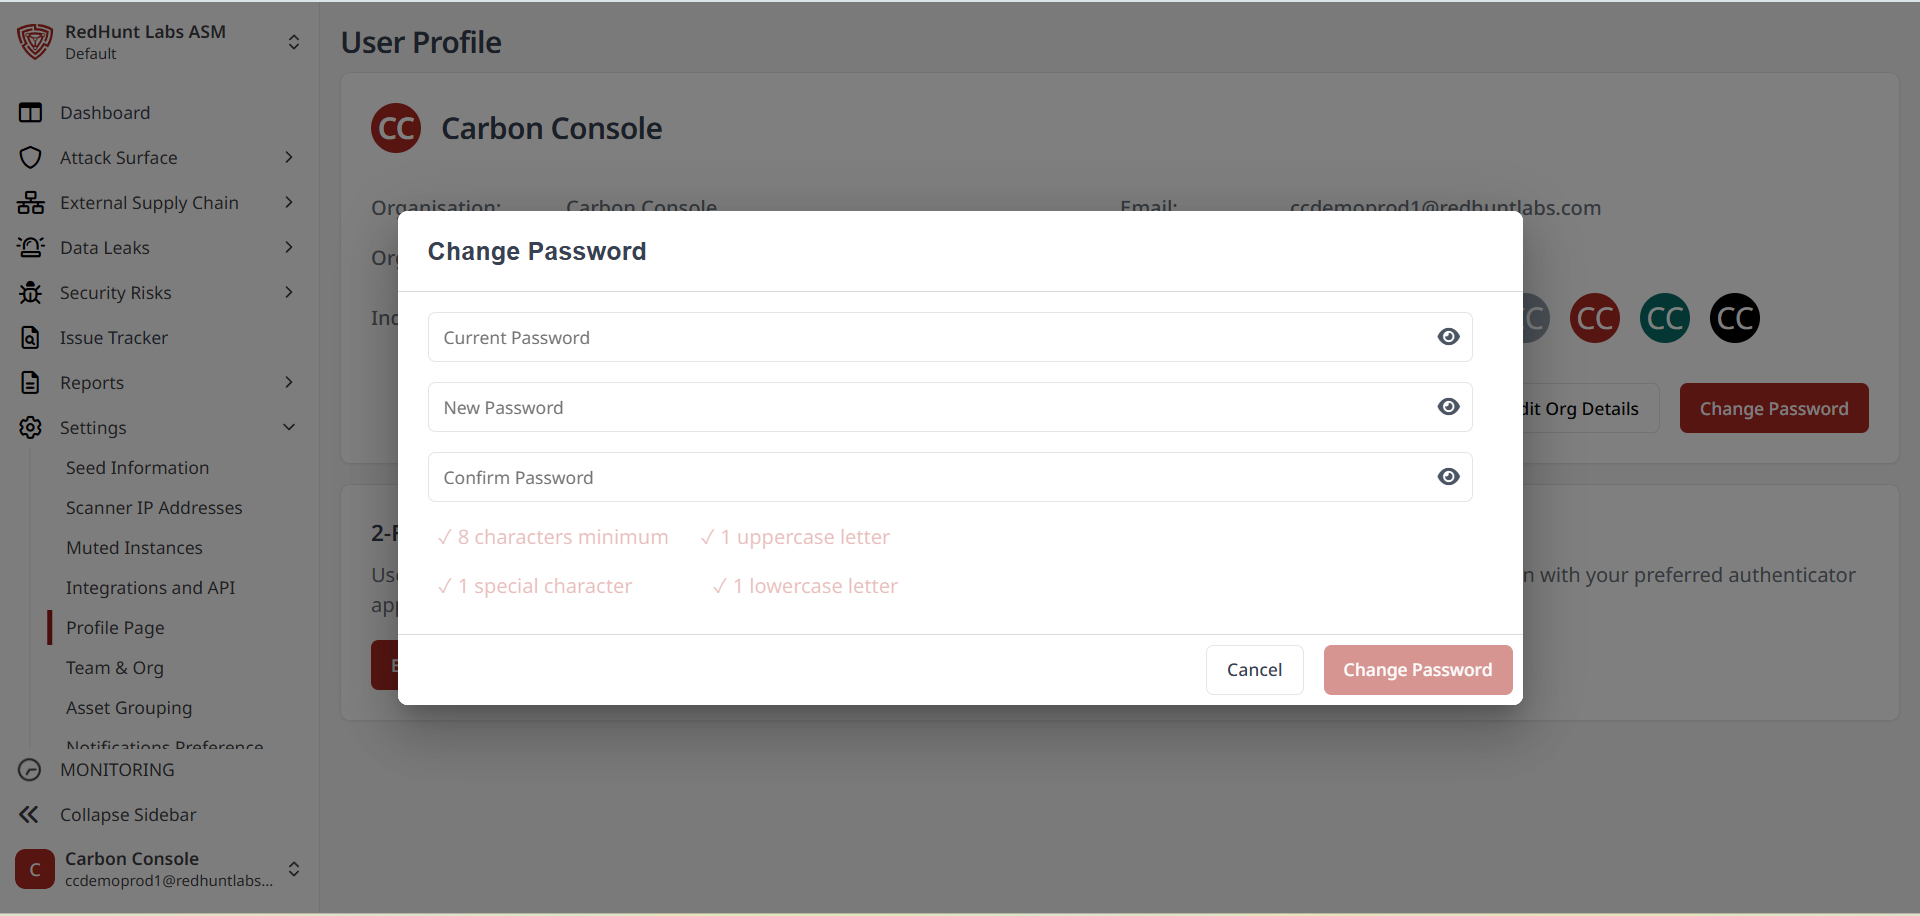Click the Reports file icon
This screenshot has width=1920, height=916.
tap(31, 383)
